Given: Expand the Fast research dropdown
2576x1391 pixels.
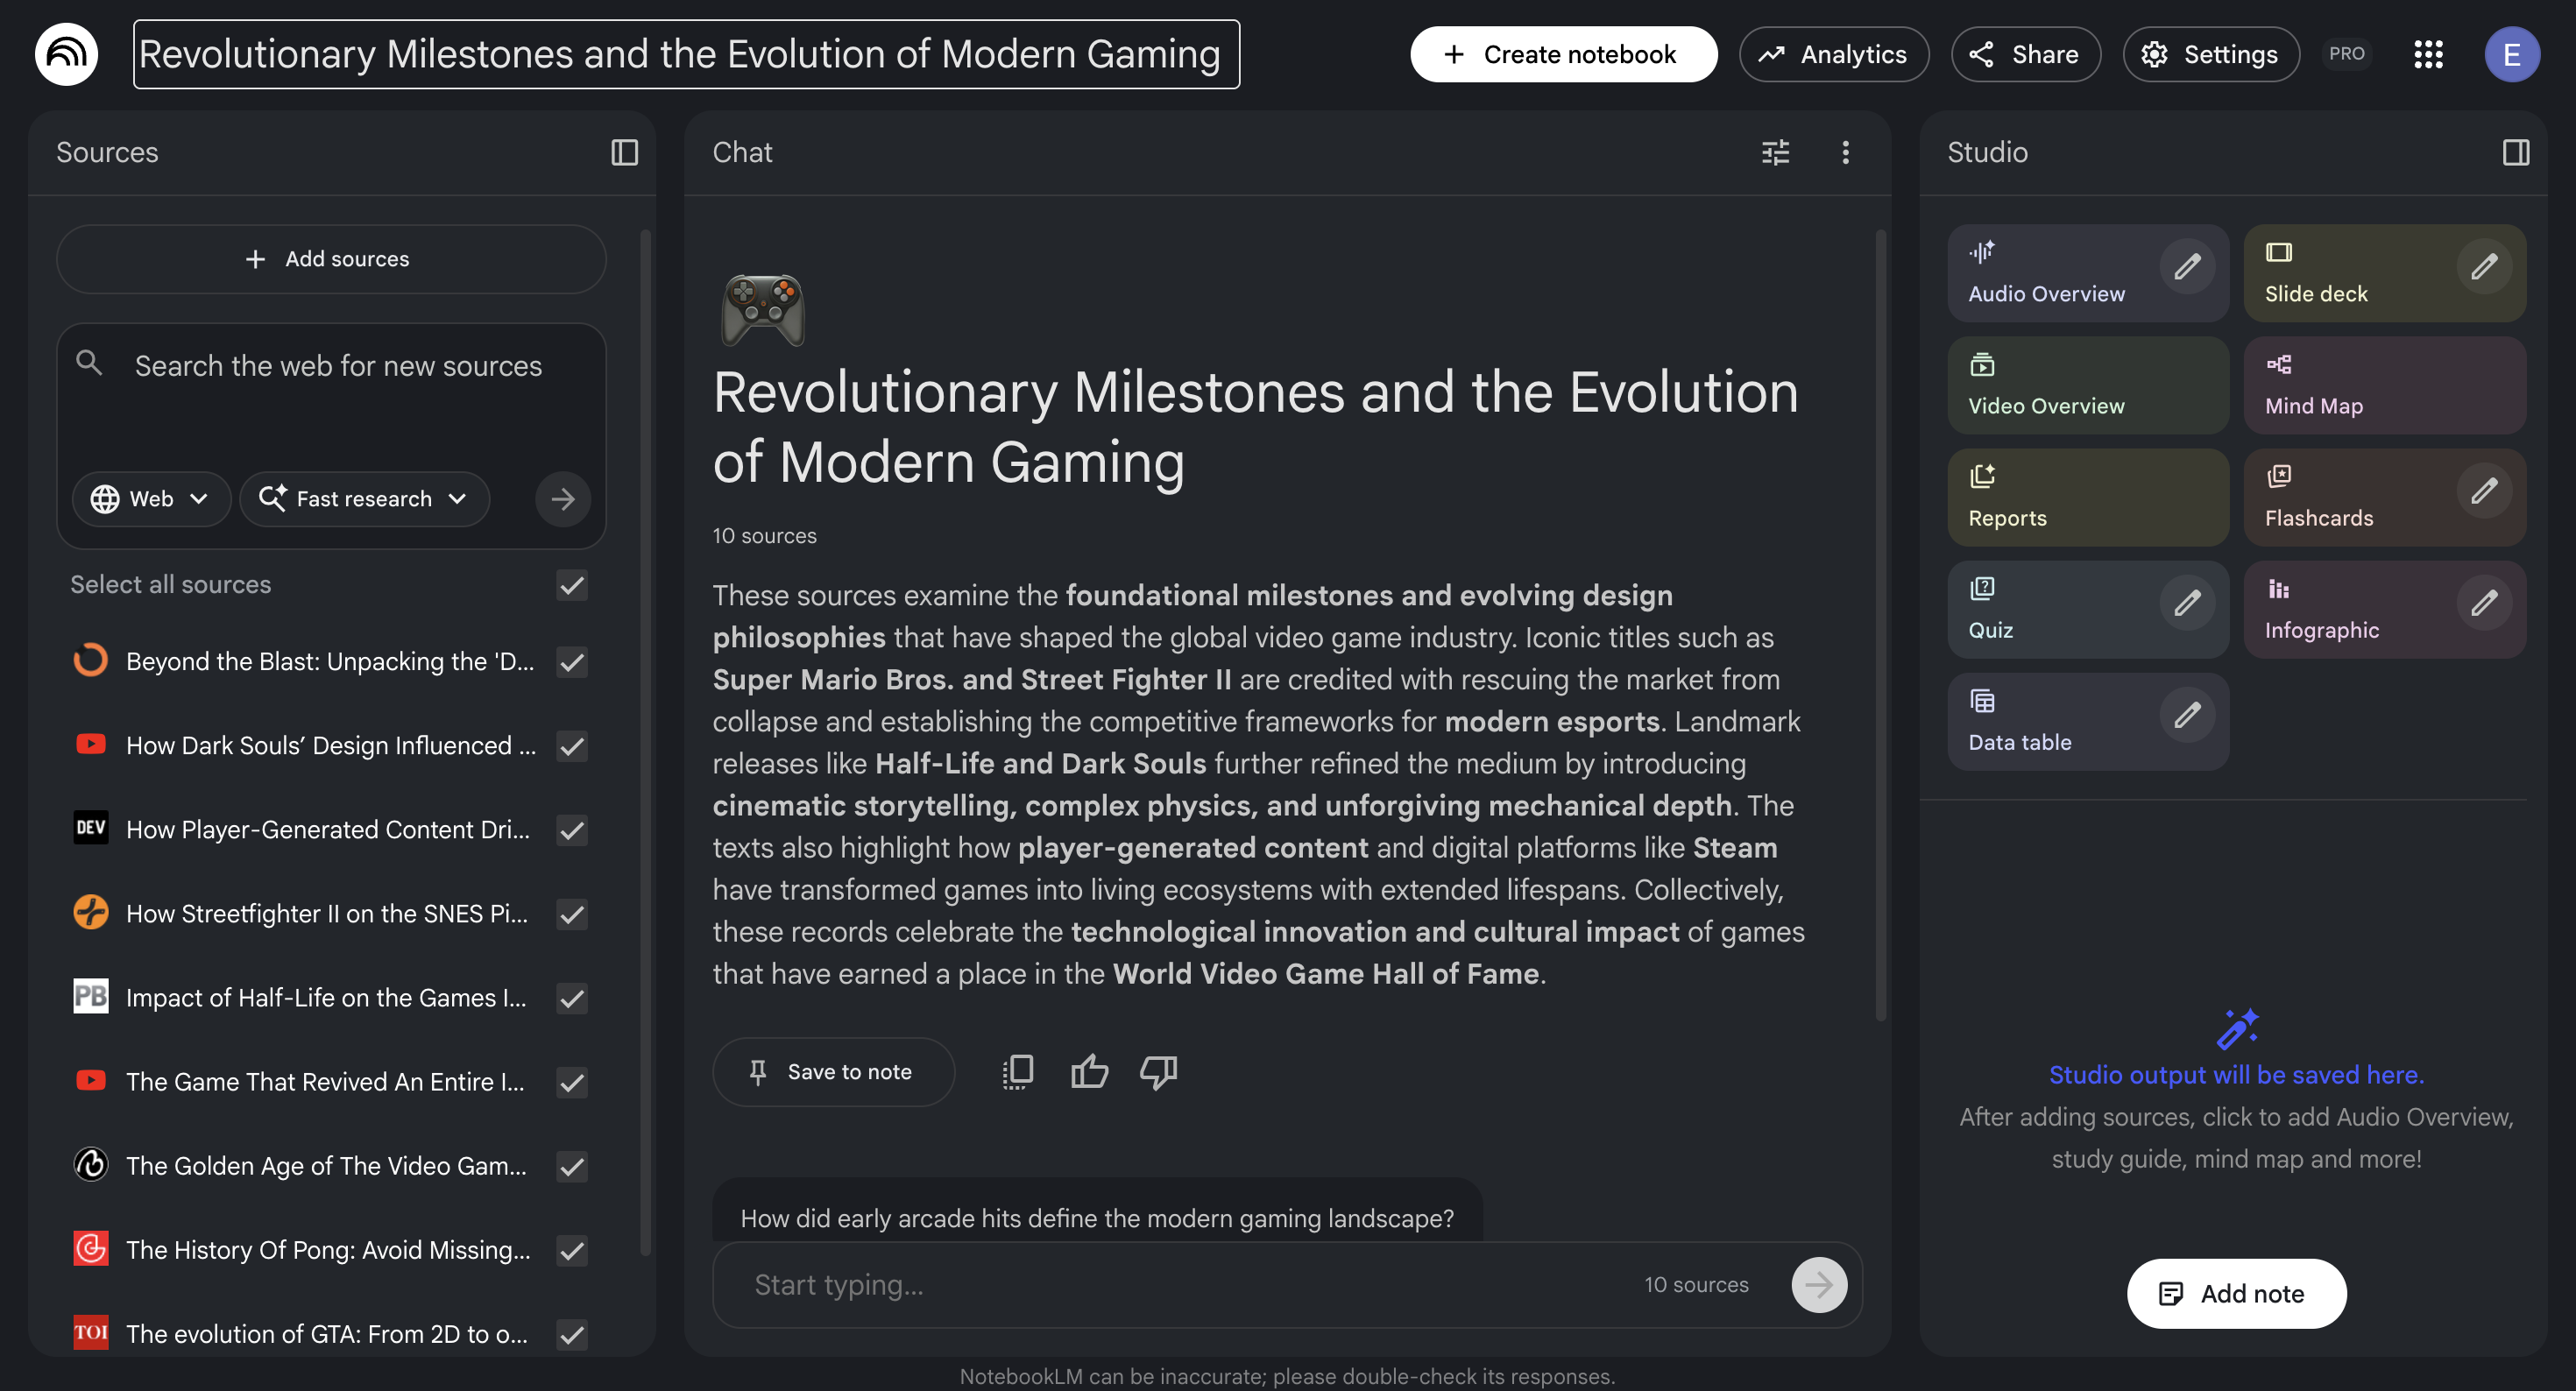Looking at the screenshot, I should click(364, 499).
